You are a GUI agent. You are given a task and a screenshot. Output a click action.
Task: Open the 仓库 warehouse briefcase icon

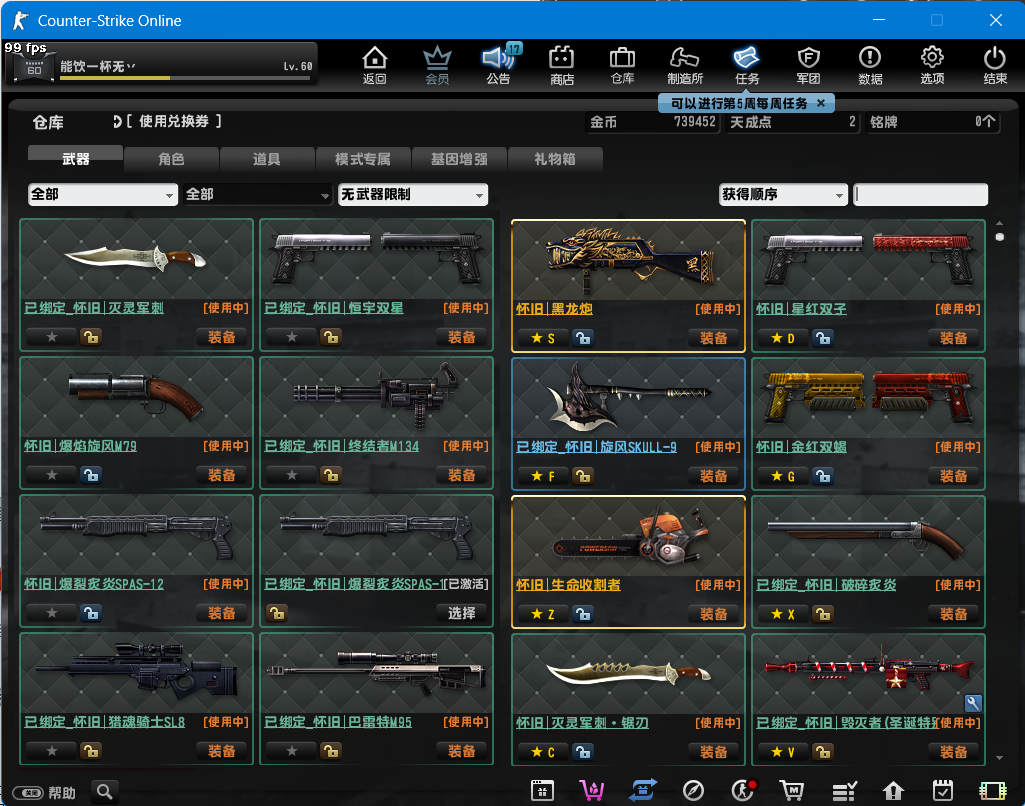pyautogui.click(x=622, y=65)
